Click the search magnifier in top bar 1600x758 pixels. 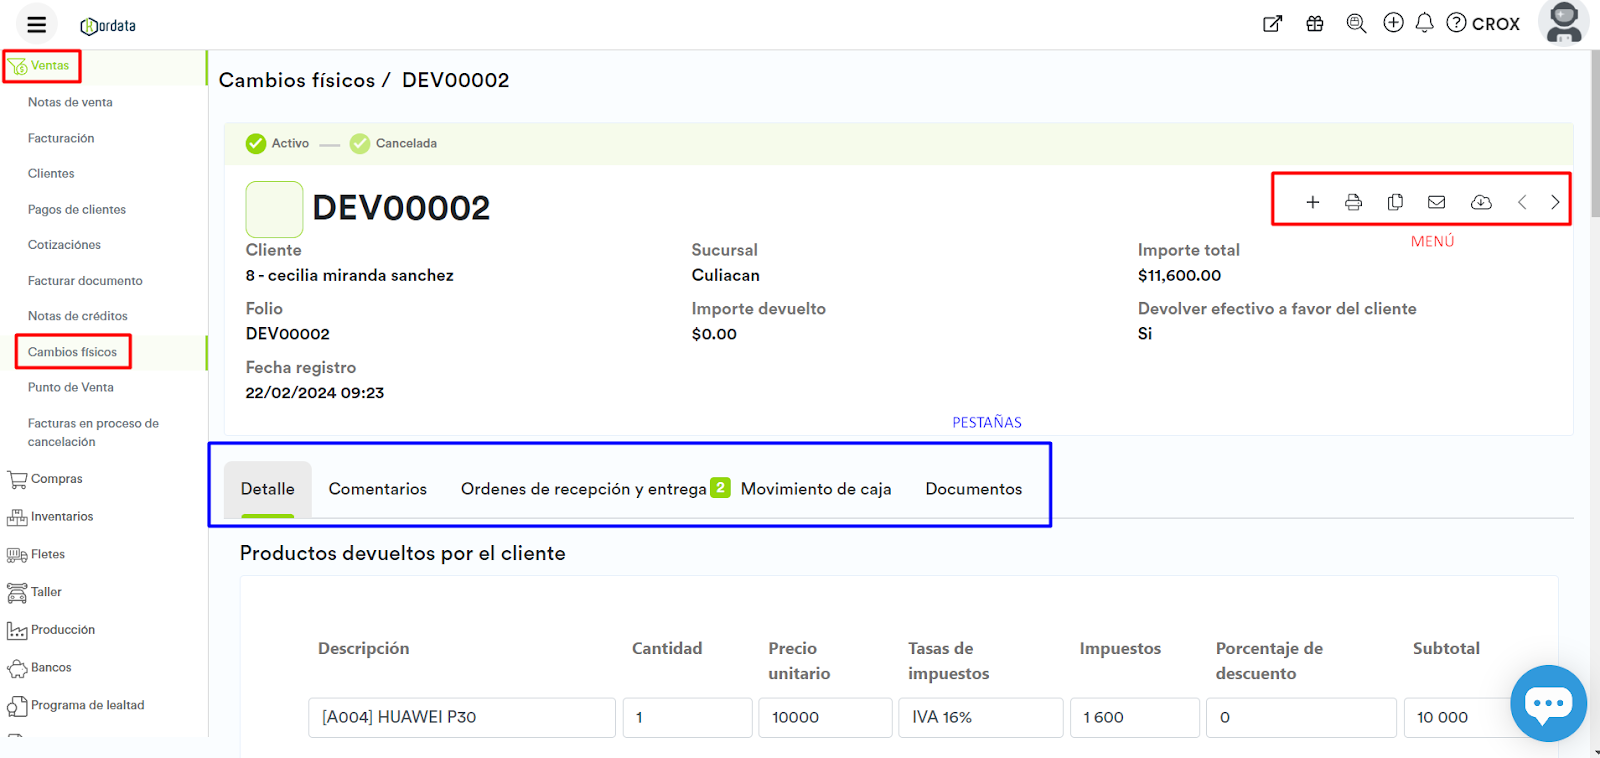[1356, 23]
